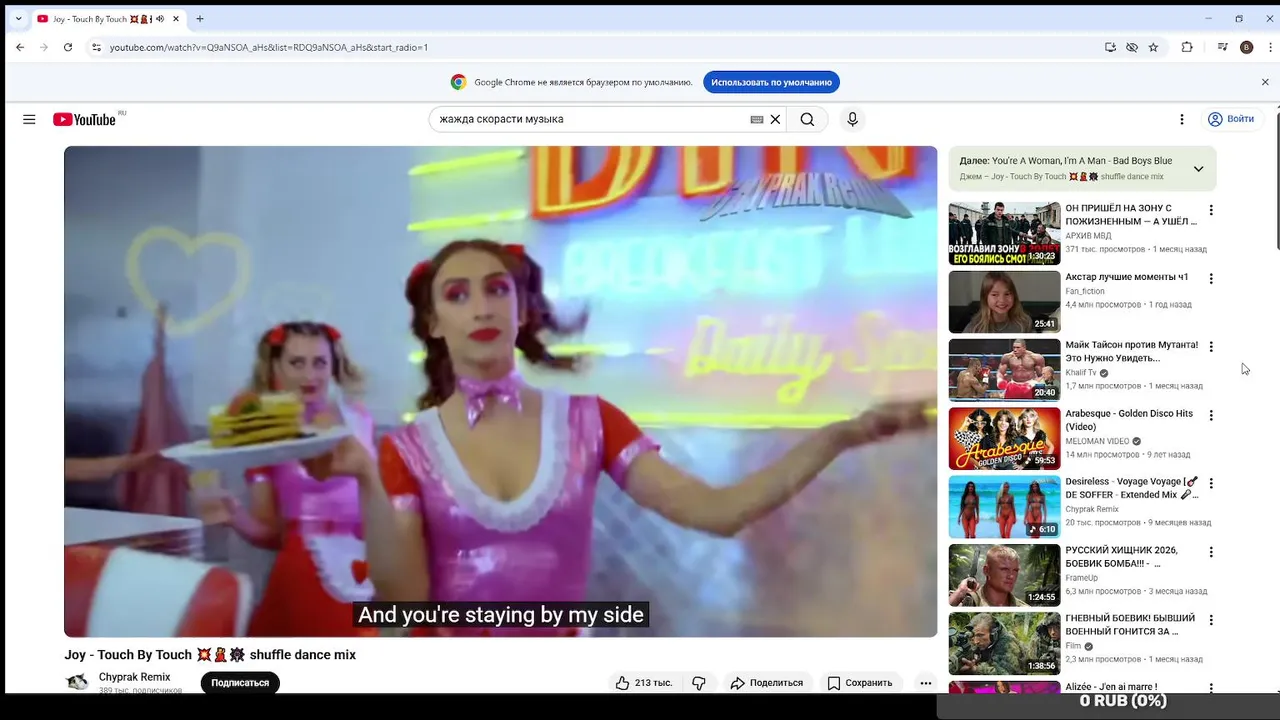Image resolution: width=1280 pixels, height=720 pixels.
Task: Click the YouTube search input field
Action: pyautogui.click(x=592, y=119)
